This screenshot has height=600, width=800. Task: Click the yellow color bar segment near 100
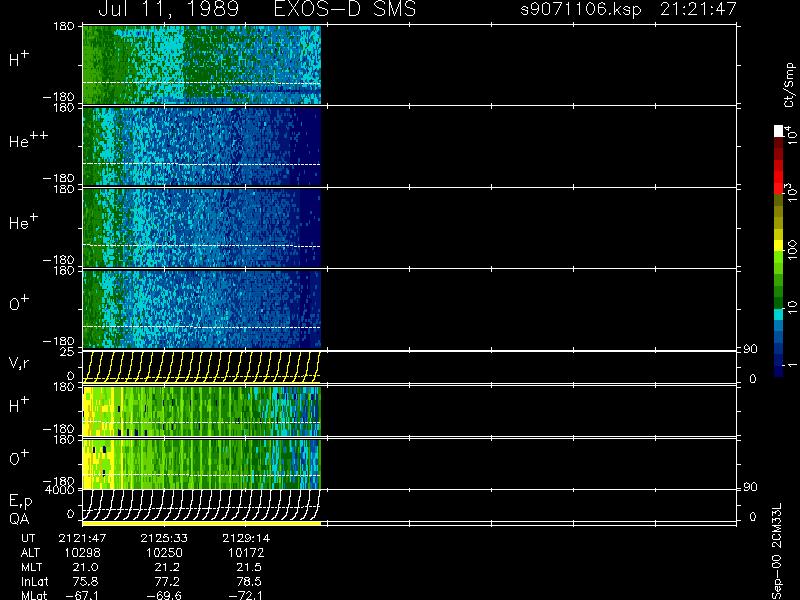779,245
